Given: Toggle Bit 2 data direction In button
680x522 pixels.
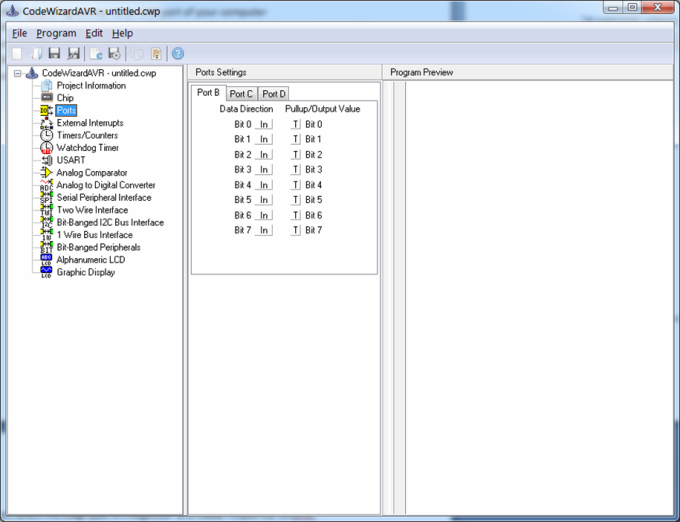Looking at the screenshot, I should coord(264,155).
